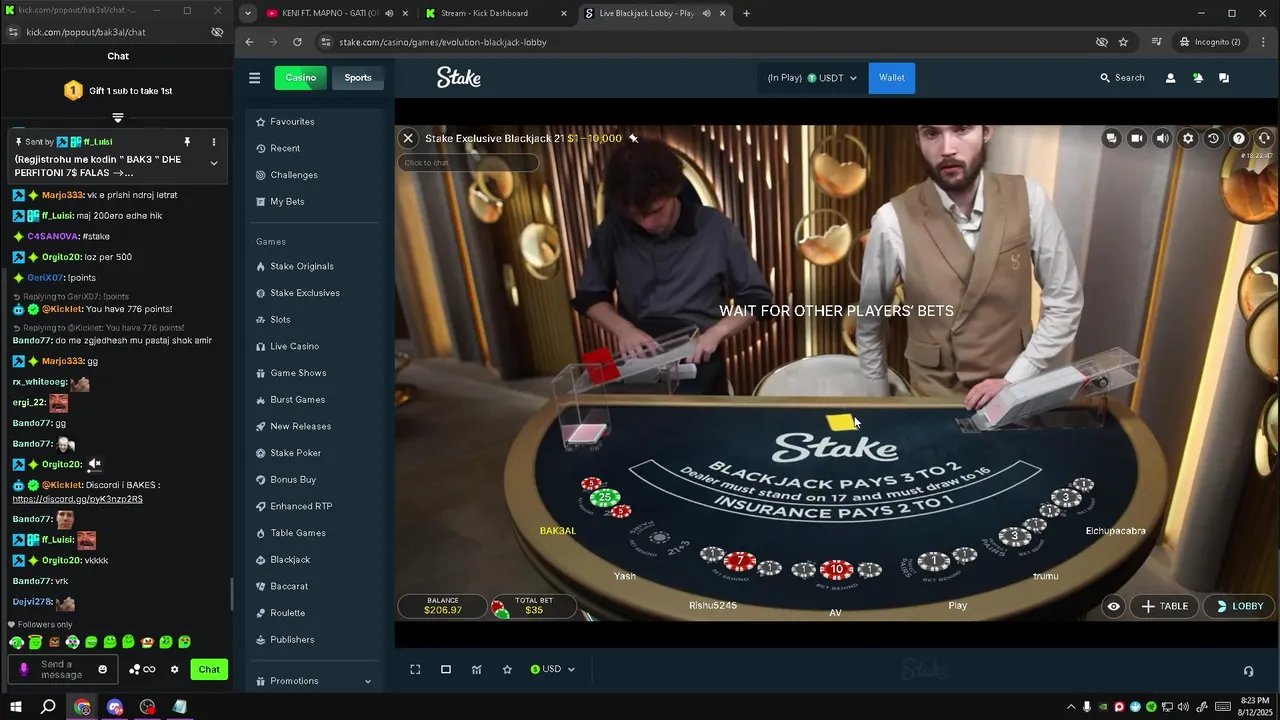Open a new browser tab

(x=746, y=13)
